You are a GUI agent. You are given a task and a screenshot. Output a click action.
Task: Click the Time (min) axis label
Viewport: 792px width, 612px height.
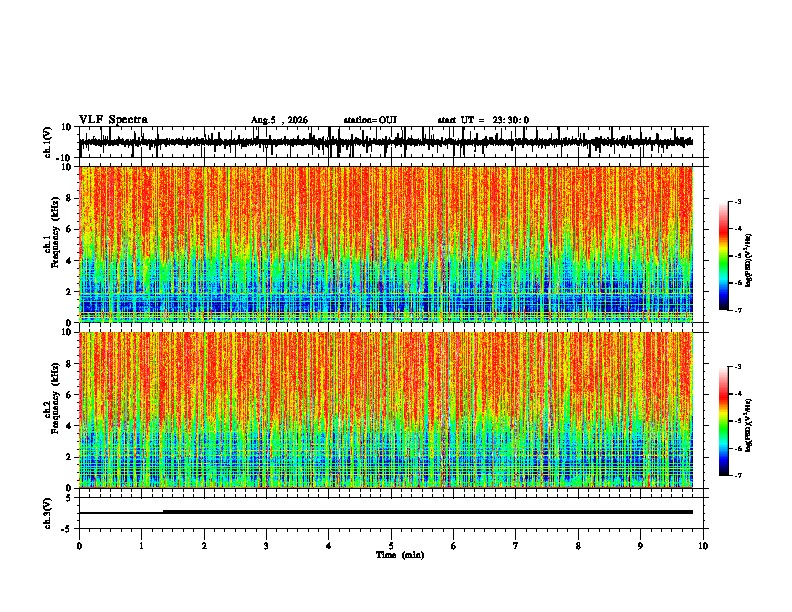(x=400, y=555)
